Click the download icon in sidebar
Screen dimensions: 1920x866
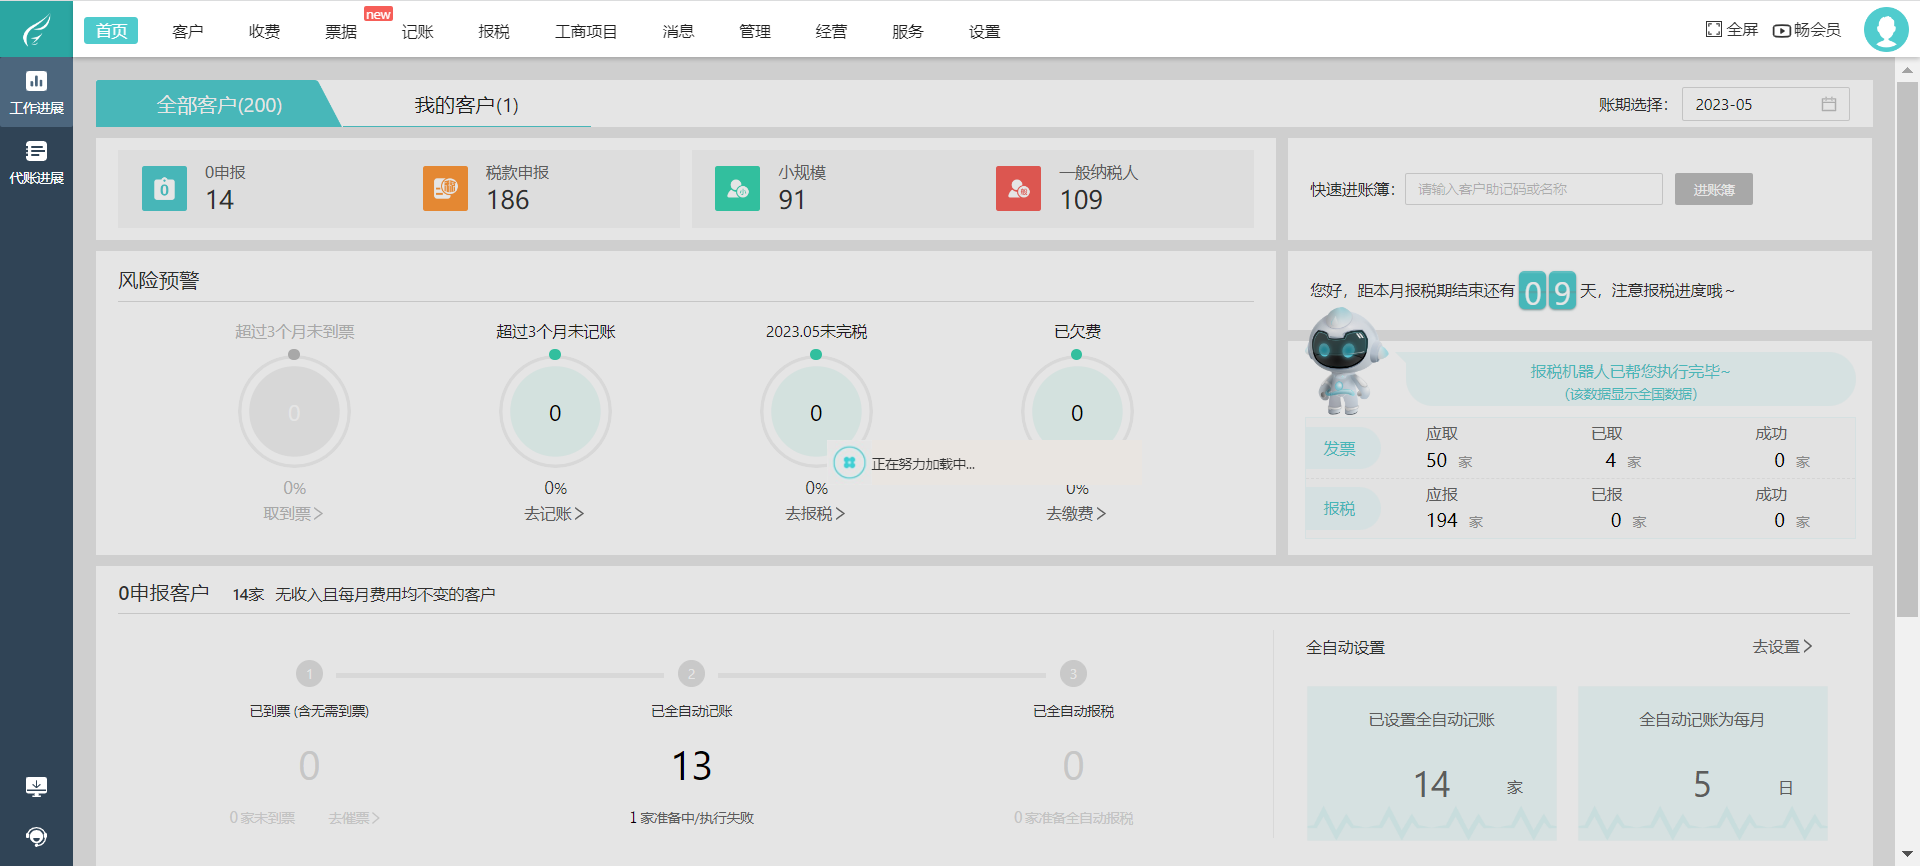(36, 787)
